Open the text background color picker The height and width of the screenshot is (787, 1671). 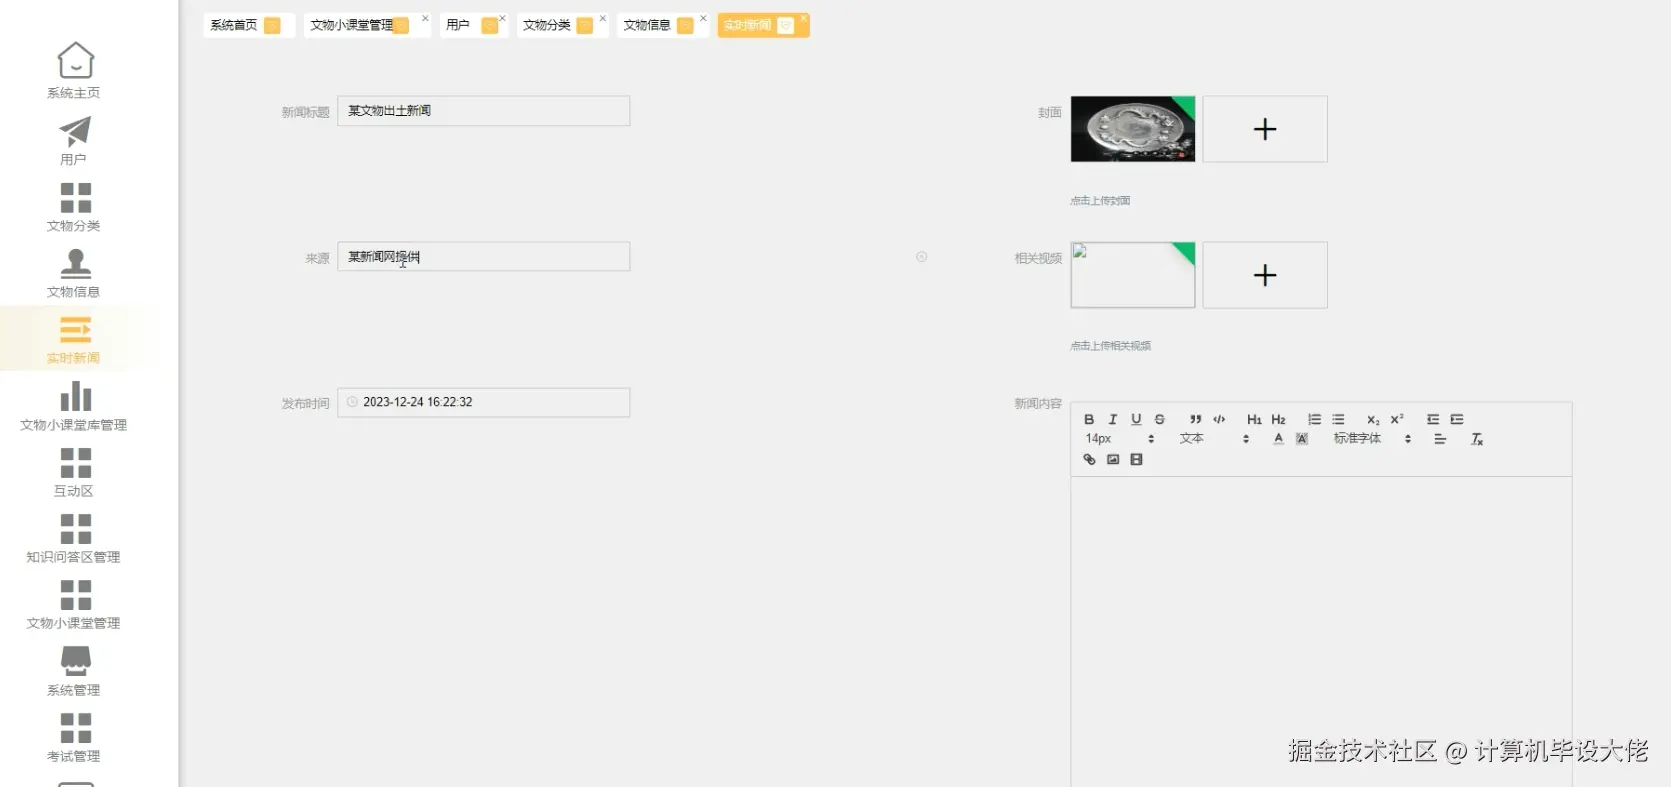pos(1302,439)
